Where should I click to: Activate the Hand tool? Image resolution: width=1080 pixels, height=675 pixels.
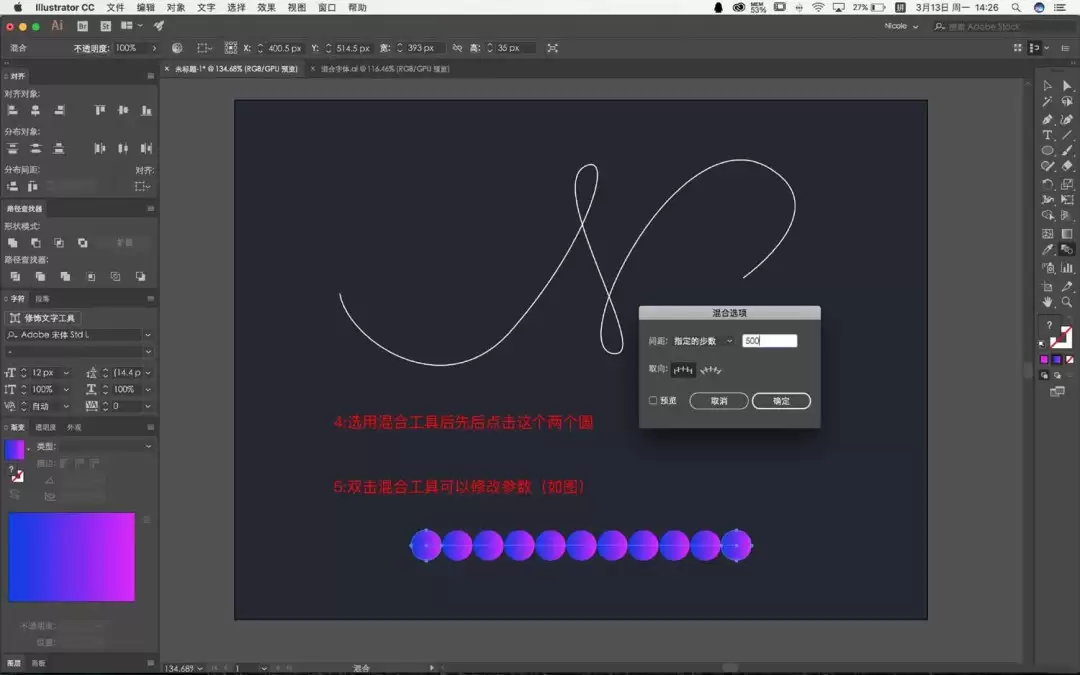coord(1047,302)
